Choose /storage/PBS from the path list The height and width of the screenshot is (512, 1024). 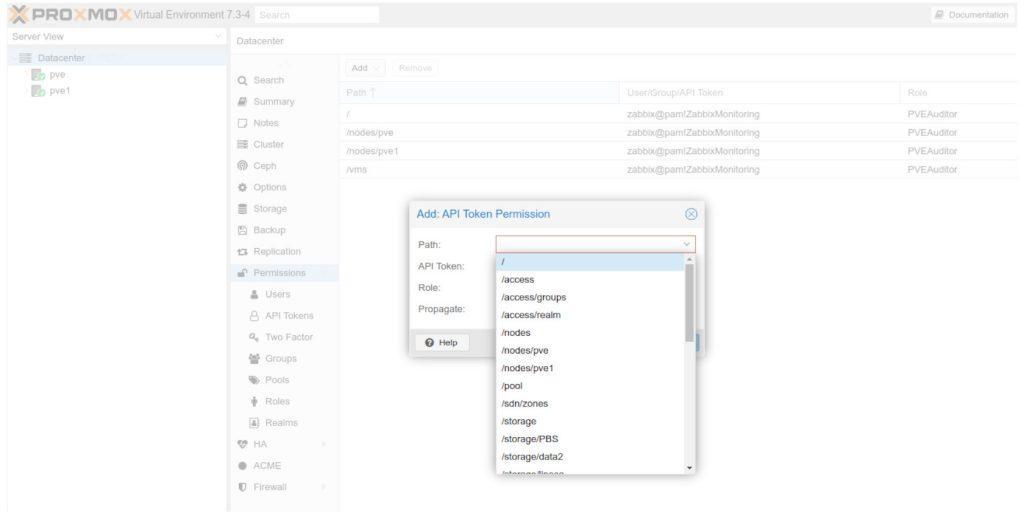[x=590, y=439]
